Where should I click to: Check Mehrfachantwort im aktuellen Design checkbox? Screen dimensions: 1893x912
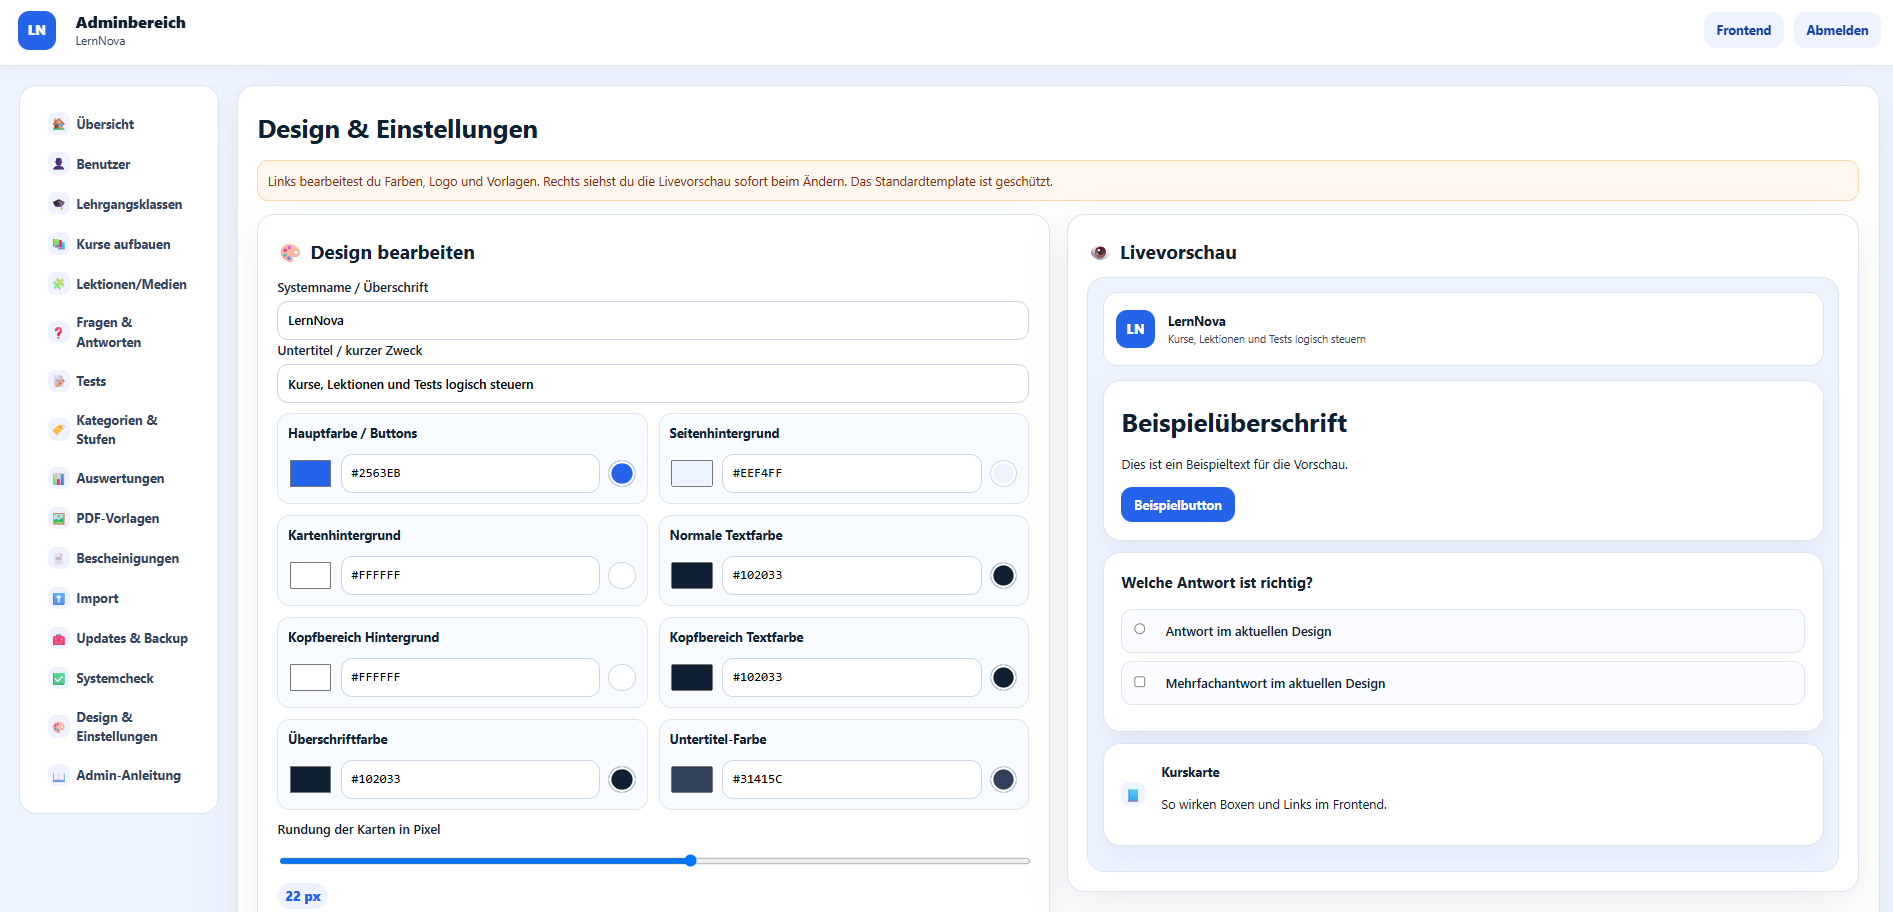pos(1140,682)
